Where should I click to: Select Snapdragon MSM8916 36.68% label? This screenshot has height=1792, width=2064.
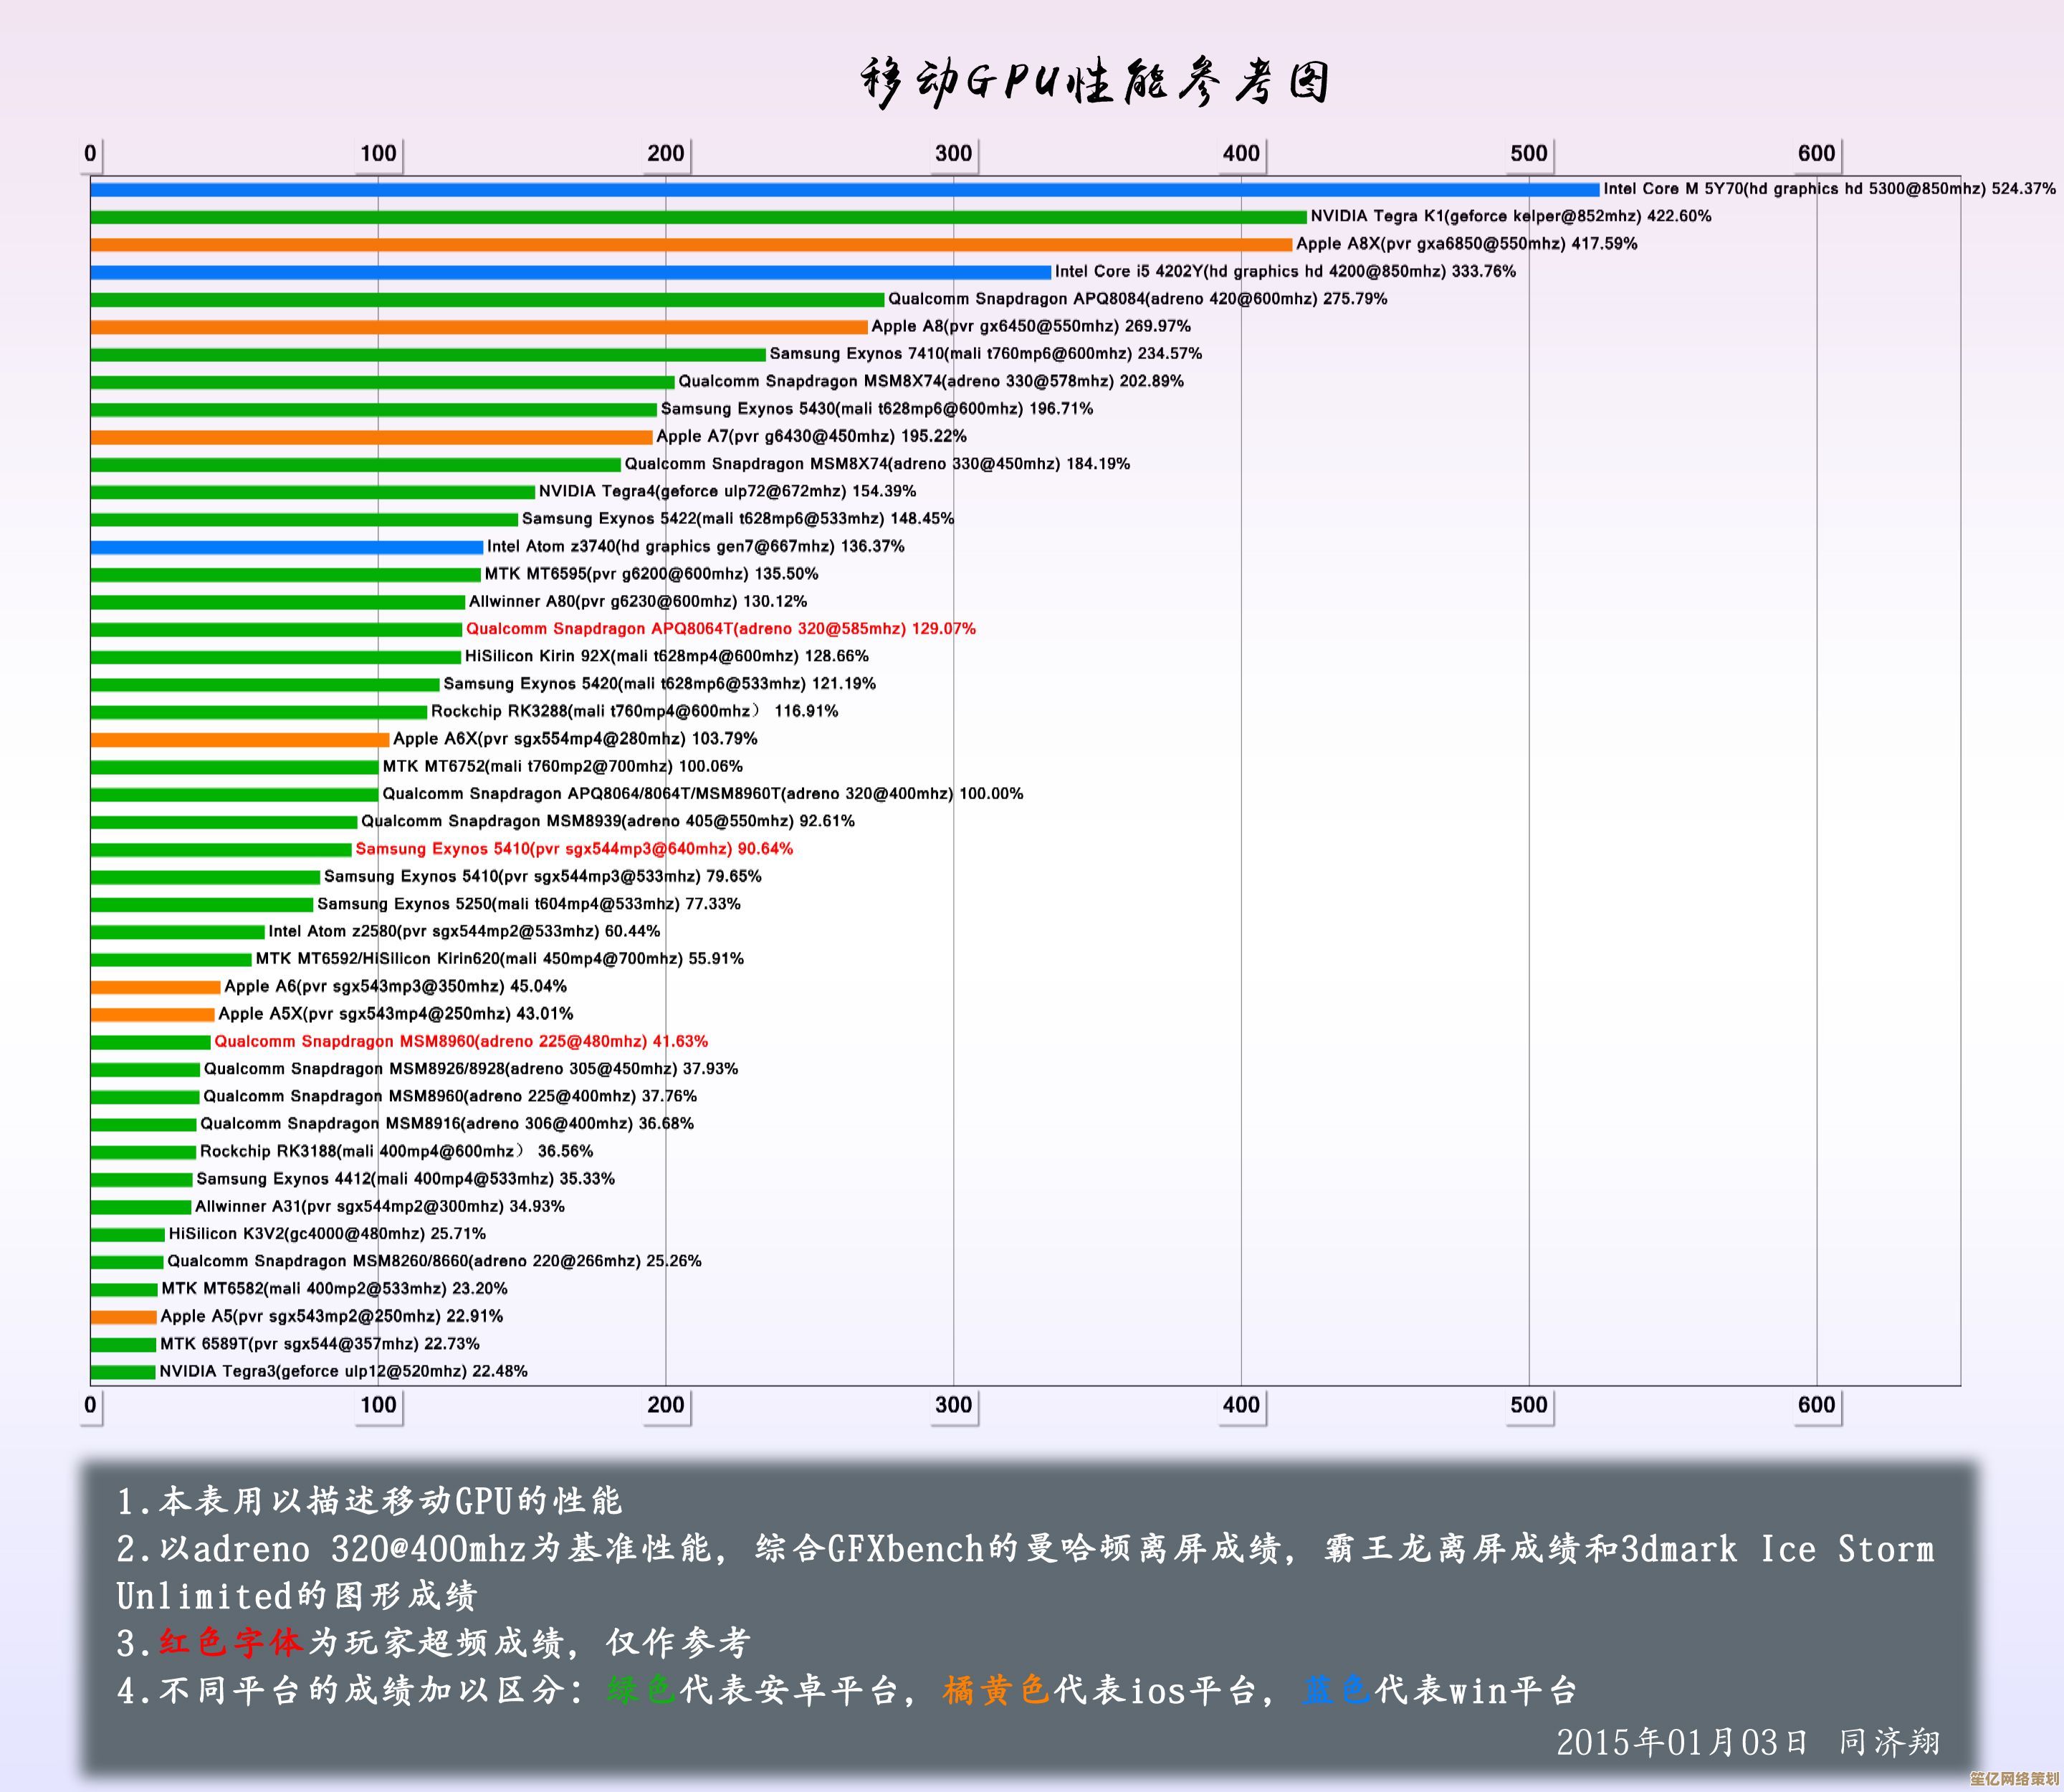(x=446, y=1124)
